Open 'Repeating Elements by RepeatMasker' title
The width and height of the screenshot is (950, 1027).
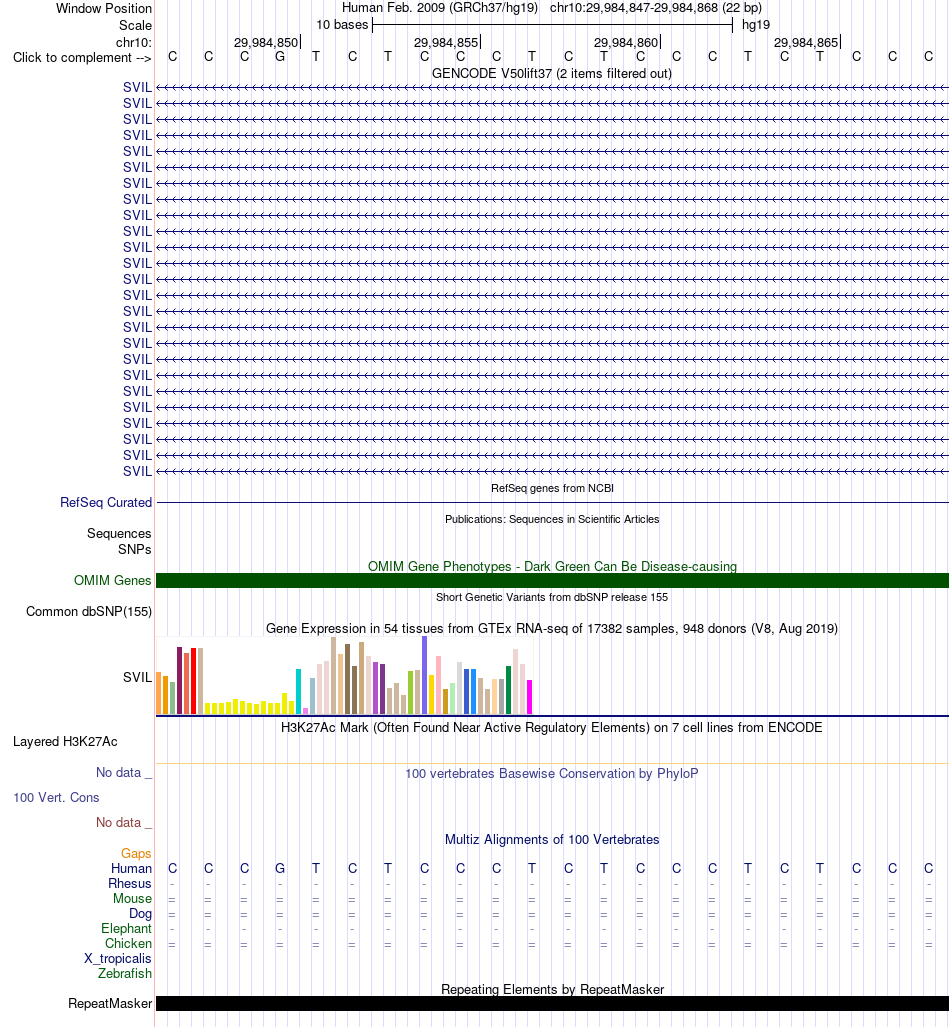click(x=552, y=989)
